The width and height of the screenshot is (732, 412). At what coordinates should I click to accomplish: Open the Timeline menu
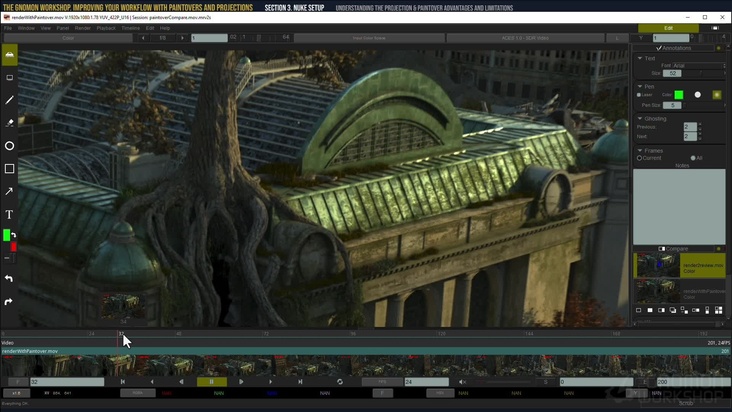[x=131, y=28]
